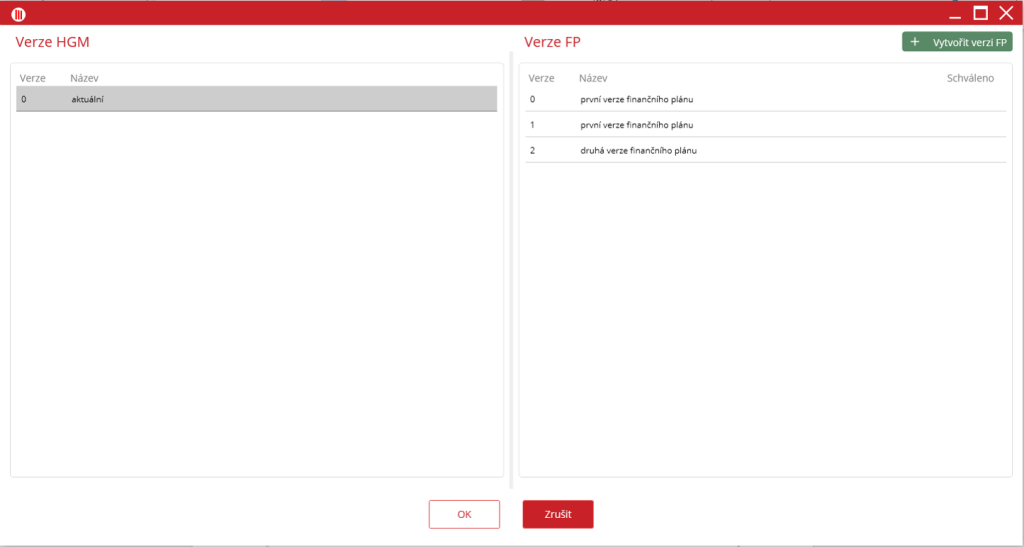The image size is (1024, 547).
Task: Sort HGM list by Název column header
Action: pyautogui.click(x=84, y=78)
